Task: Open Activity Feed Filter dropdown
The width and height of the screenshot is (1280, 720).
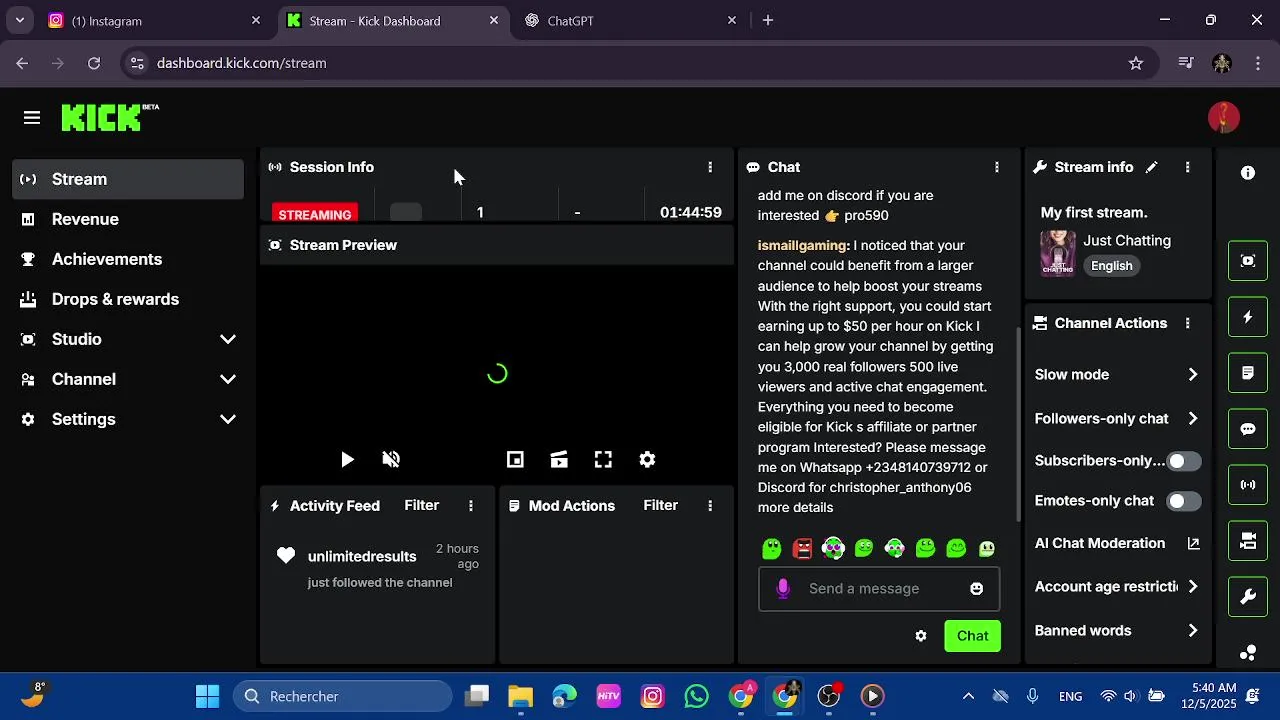Action: pos(422,506)
